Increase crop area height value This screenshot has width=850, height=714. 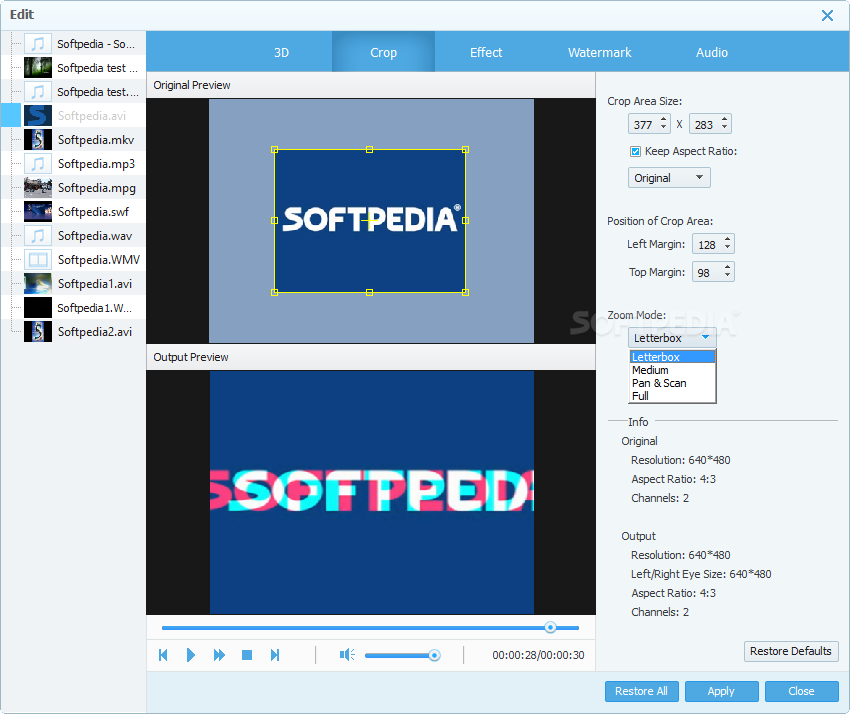point(724,119)
